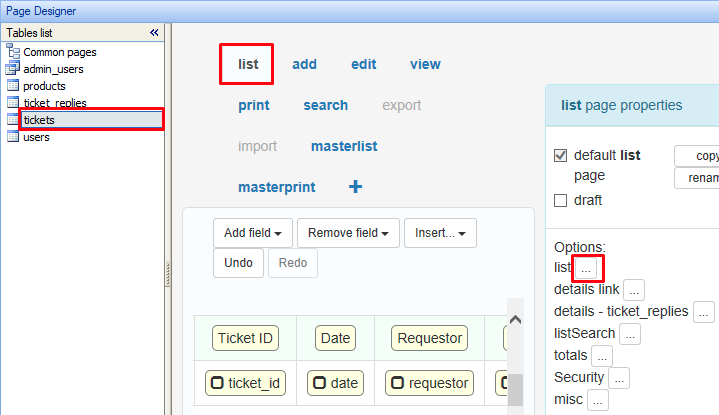The image size is (719, 415).
Task: Toggle the ticket_id field checkbox
Action: (x=215, y=383)
